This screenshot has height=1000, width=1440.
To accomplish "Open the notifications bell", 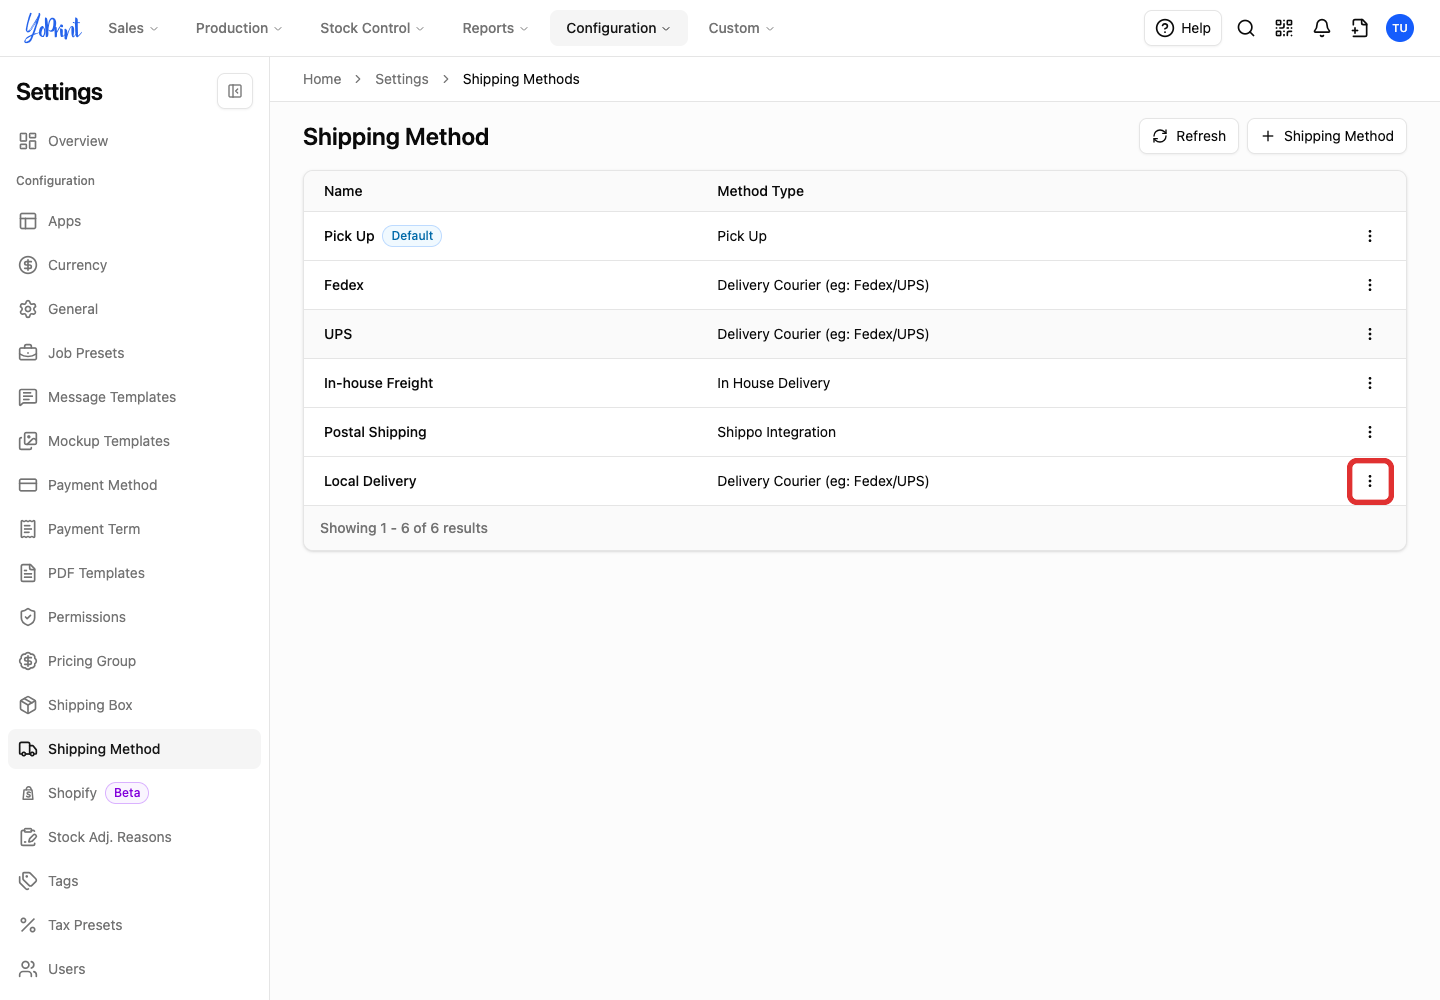I will coord(1322,28).
